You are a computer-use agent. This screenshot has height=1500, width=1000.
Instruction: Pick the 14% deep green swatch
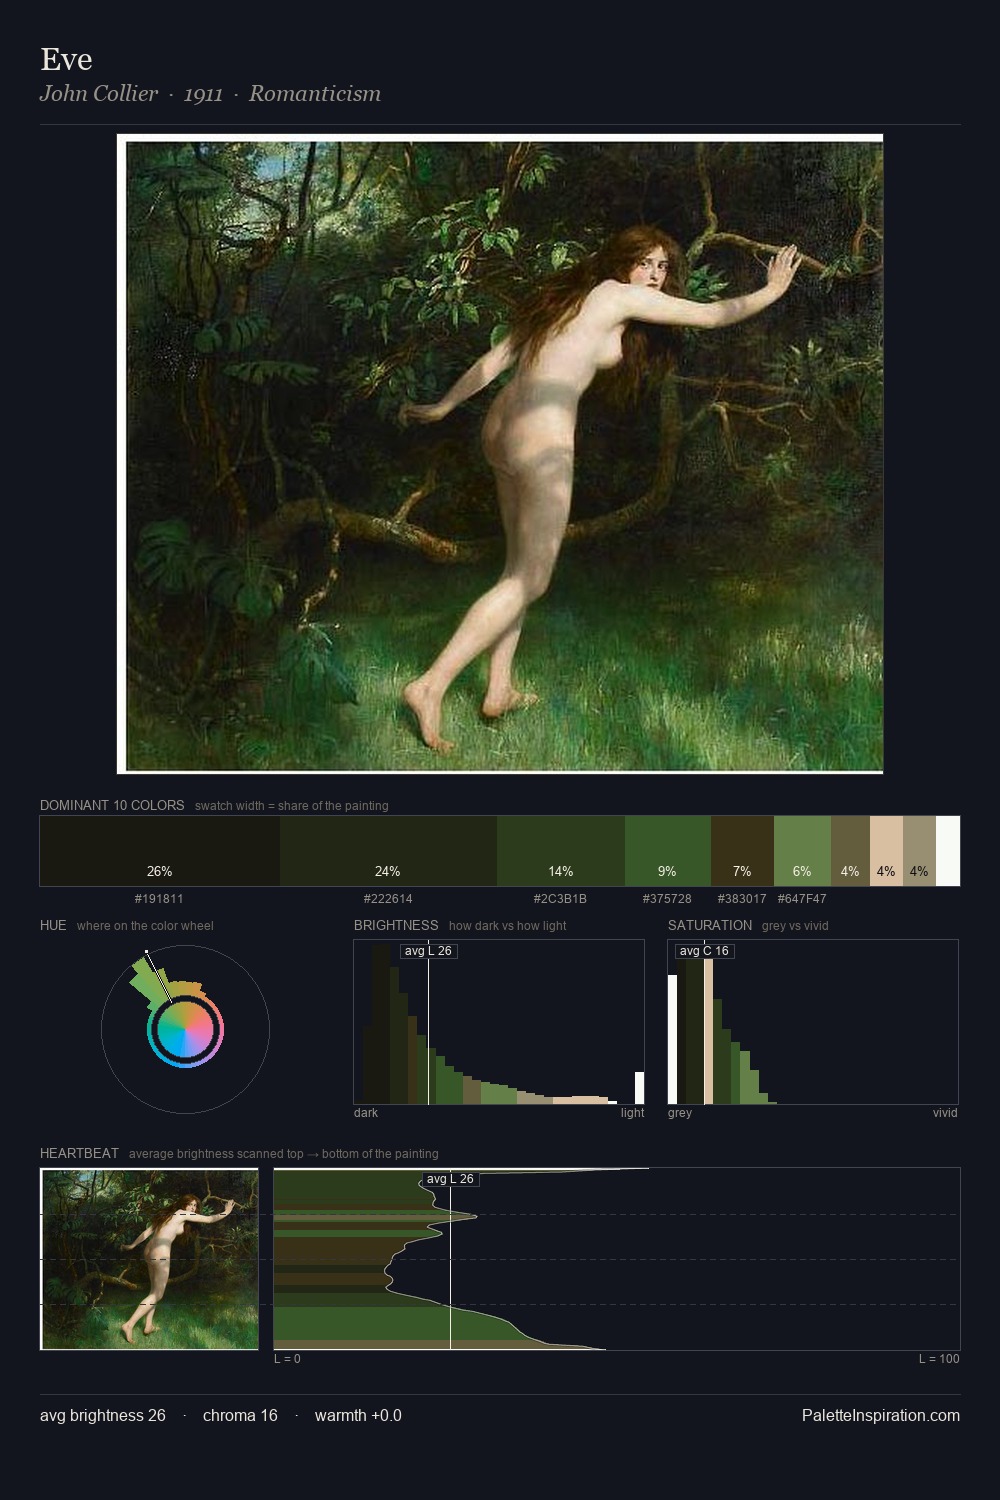point(561,851)
